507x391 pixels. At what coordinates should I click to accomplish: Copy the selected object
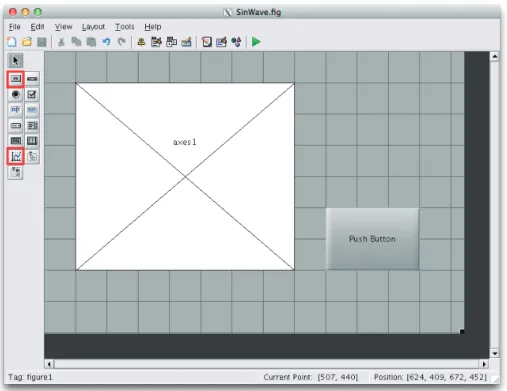click(x=76, y=42)
